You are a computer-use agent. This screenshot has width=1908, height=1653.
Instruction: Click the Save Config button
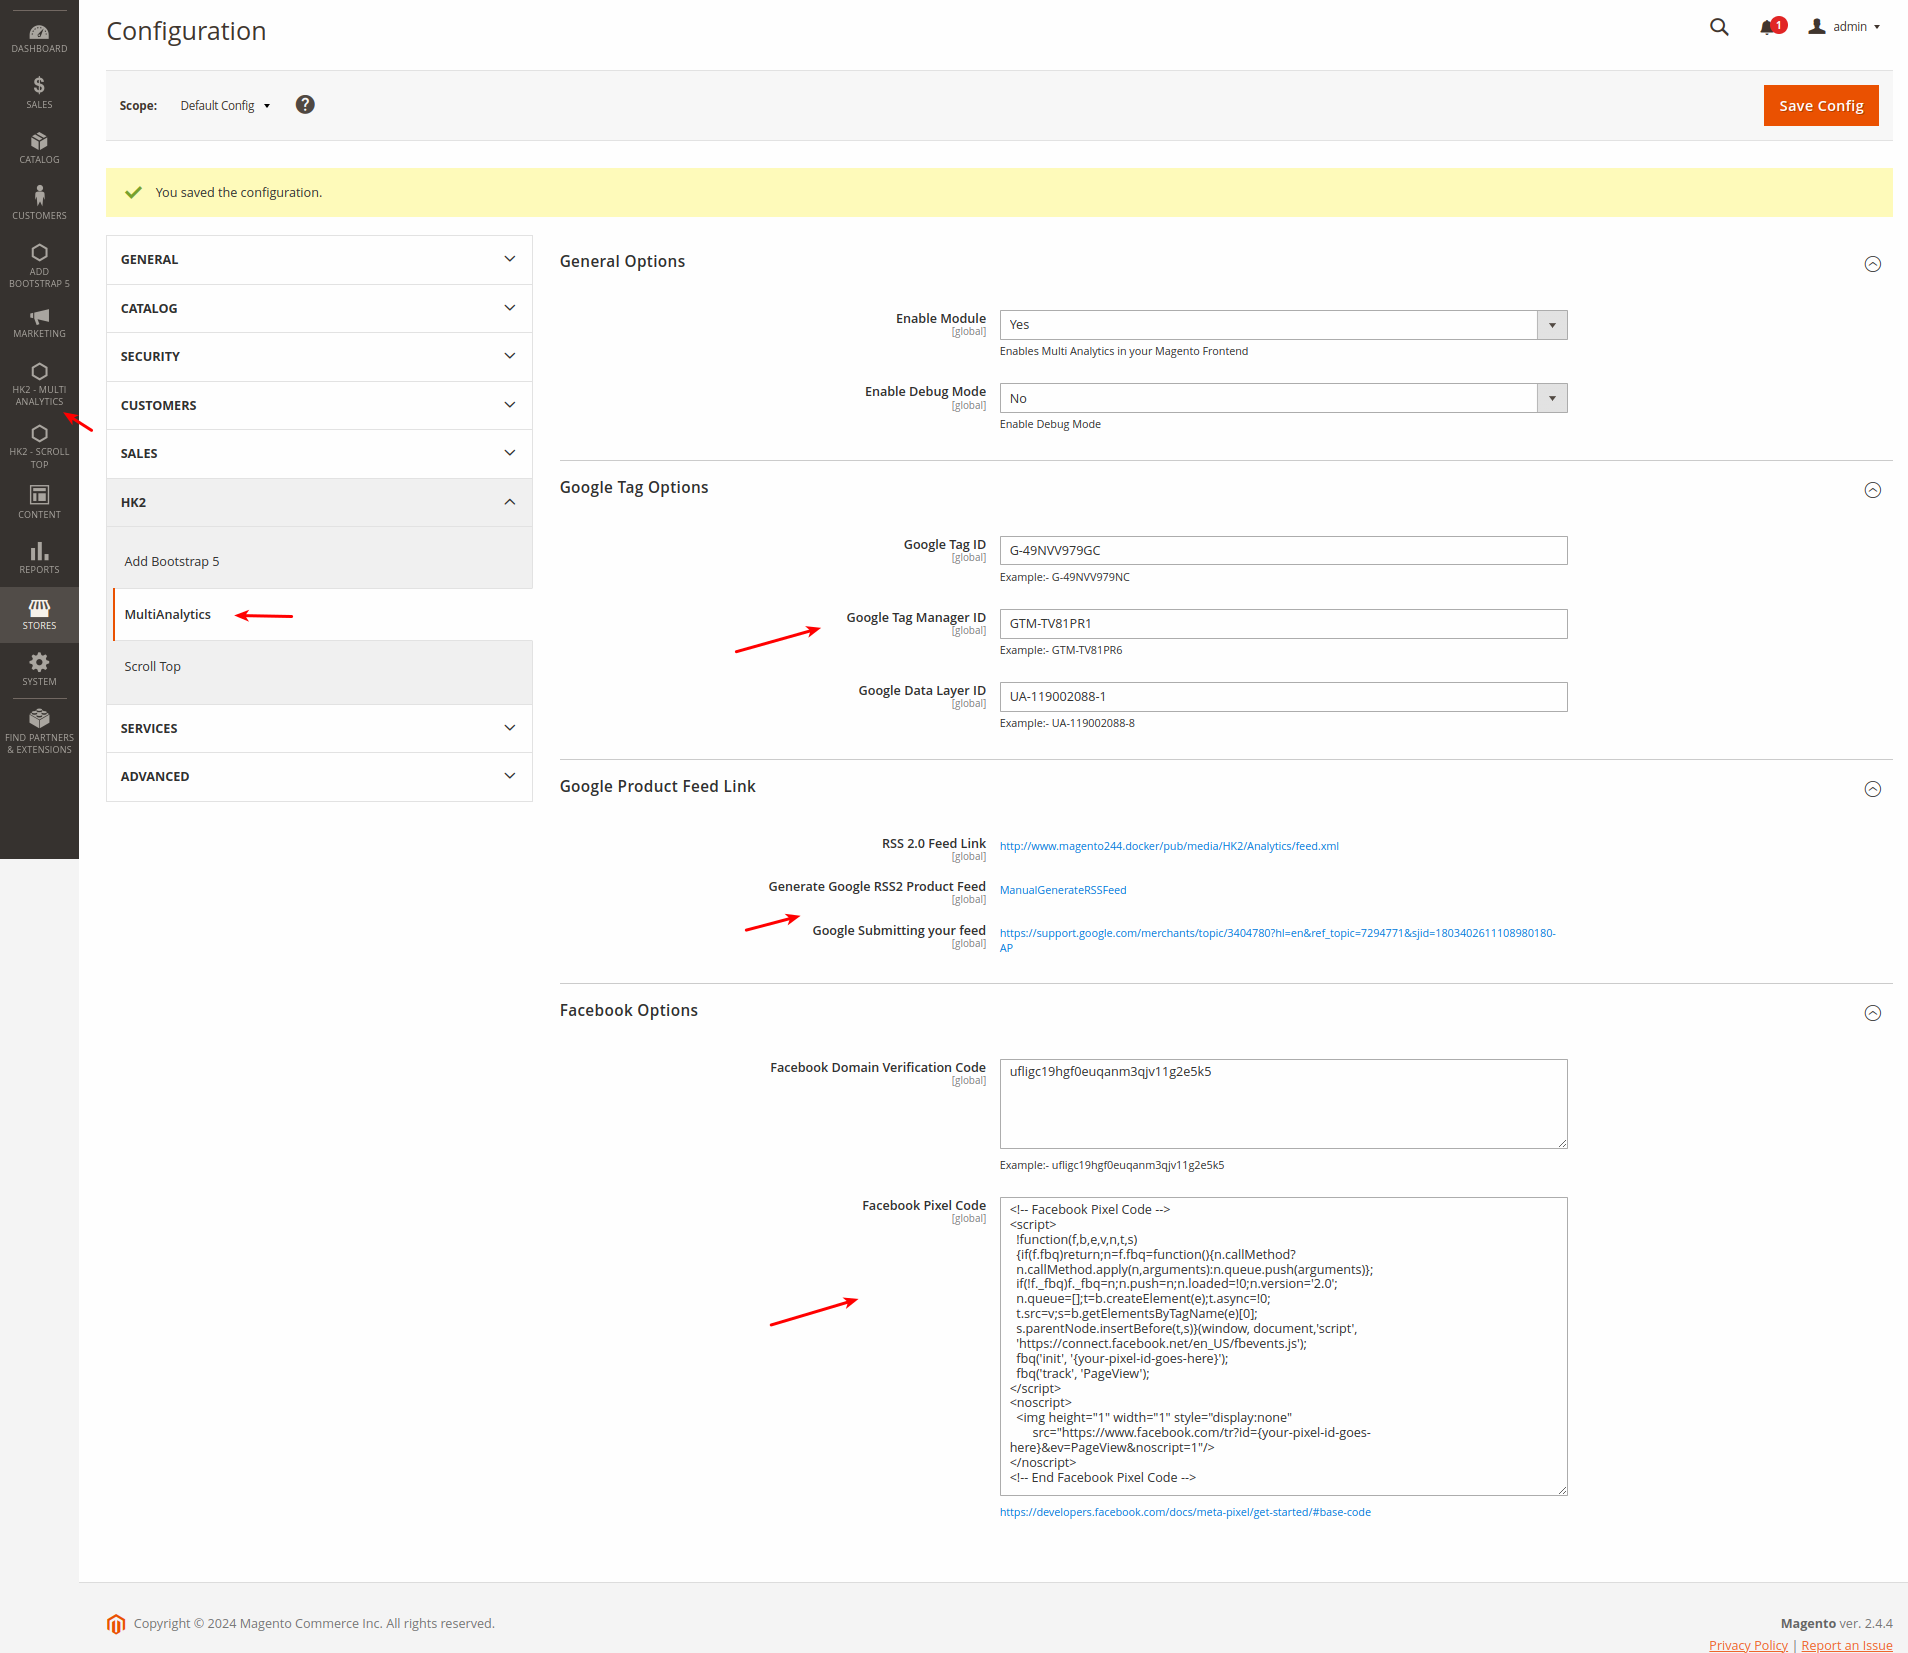pos(1820,106)
